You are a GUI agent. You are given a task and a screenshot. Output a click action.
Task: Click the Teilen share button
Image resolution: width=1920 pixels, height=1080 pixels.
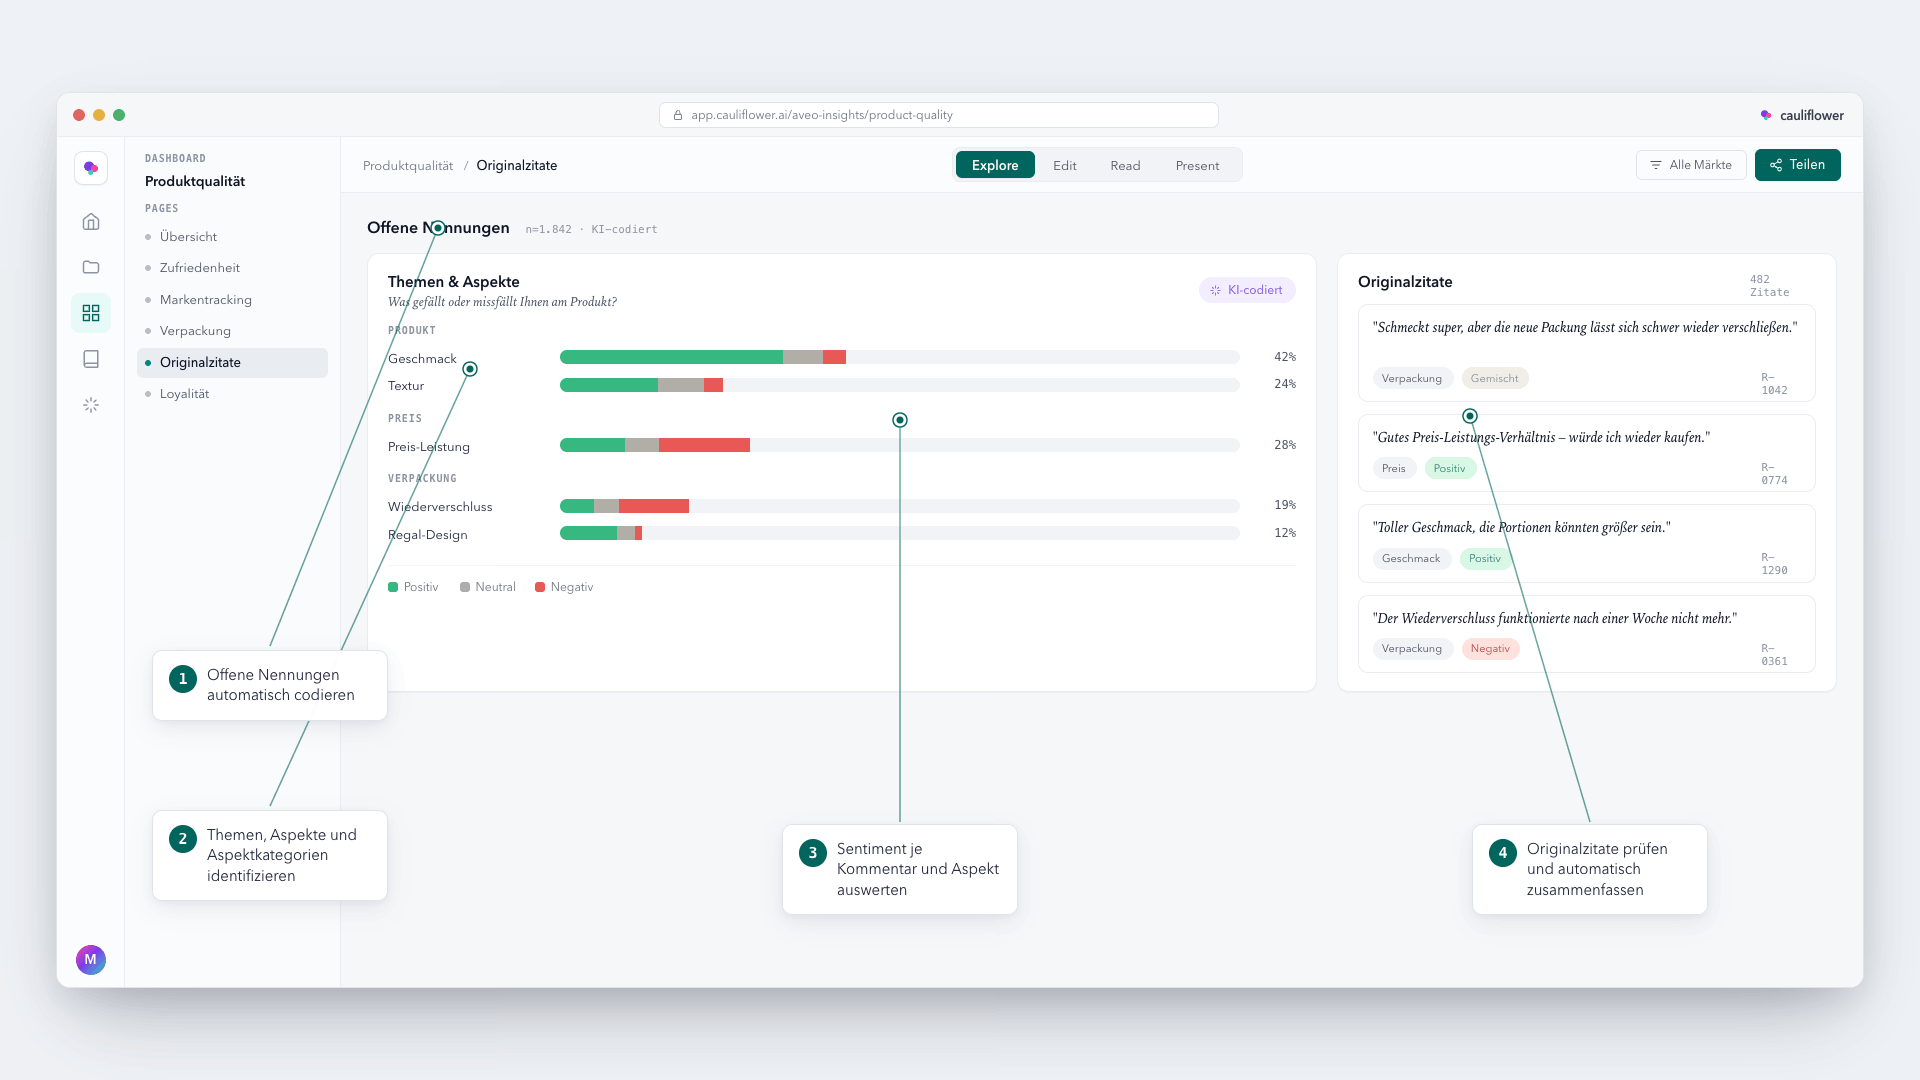click(1797, 165)
